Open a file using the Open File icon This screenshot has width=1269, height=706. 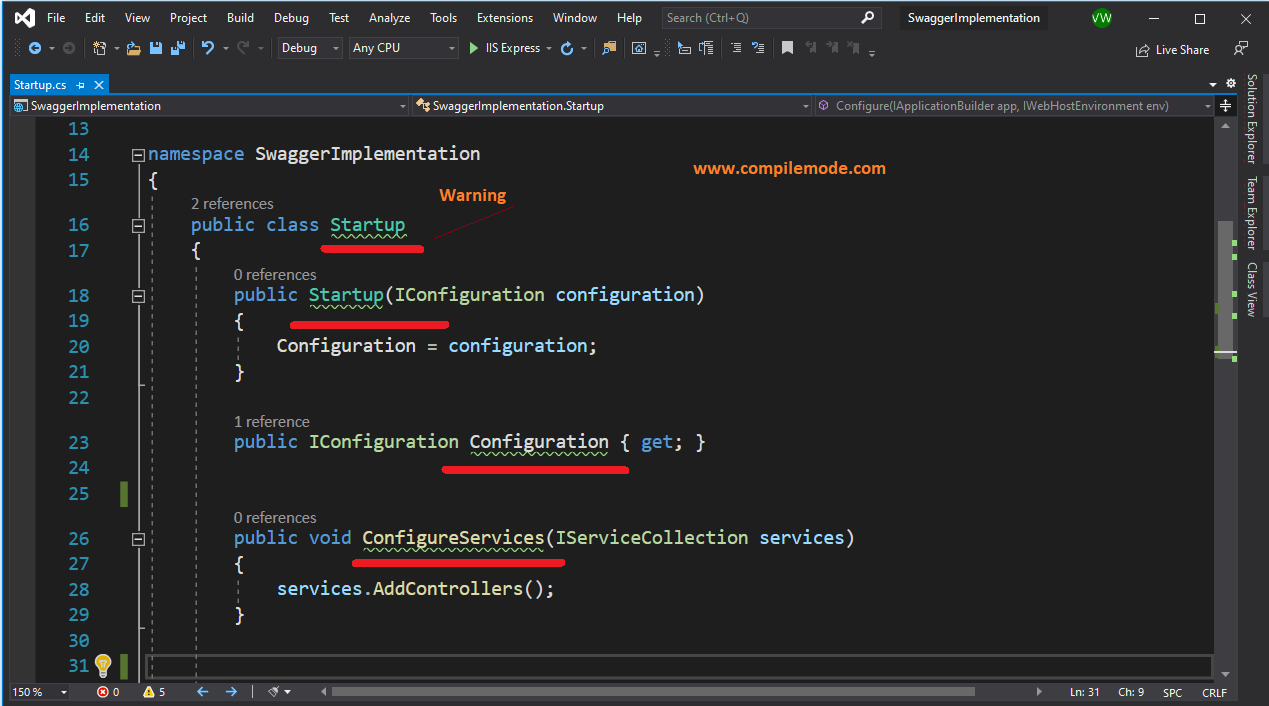point(133,47)
